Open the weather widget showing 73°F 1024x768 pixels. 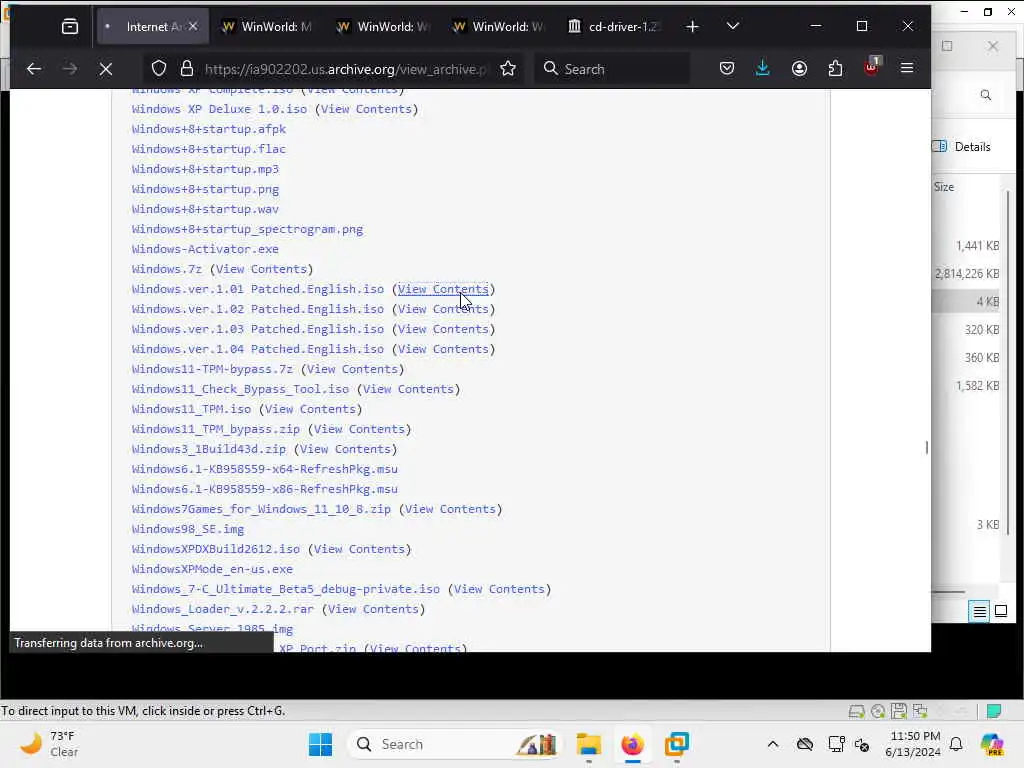(x=49, y=744)
